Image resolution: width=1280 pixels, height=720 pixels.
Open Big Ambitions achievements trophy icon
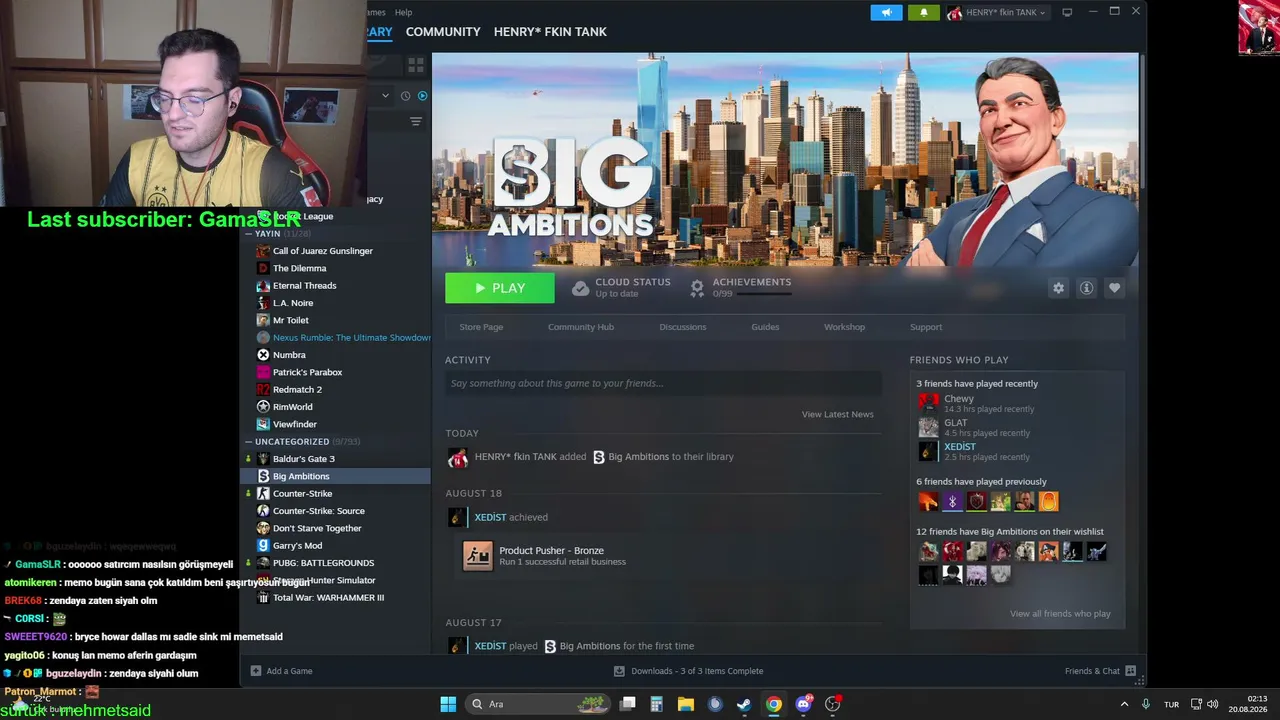pos(697,288)
